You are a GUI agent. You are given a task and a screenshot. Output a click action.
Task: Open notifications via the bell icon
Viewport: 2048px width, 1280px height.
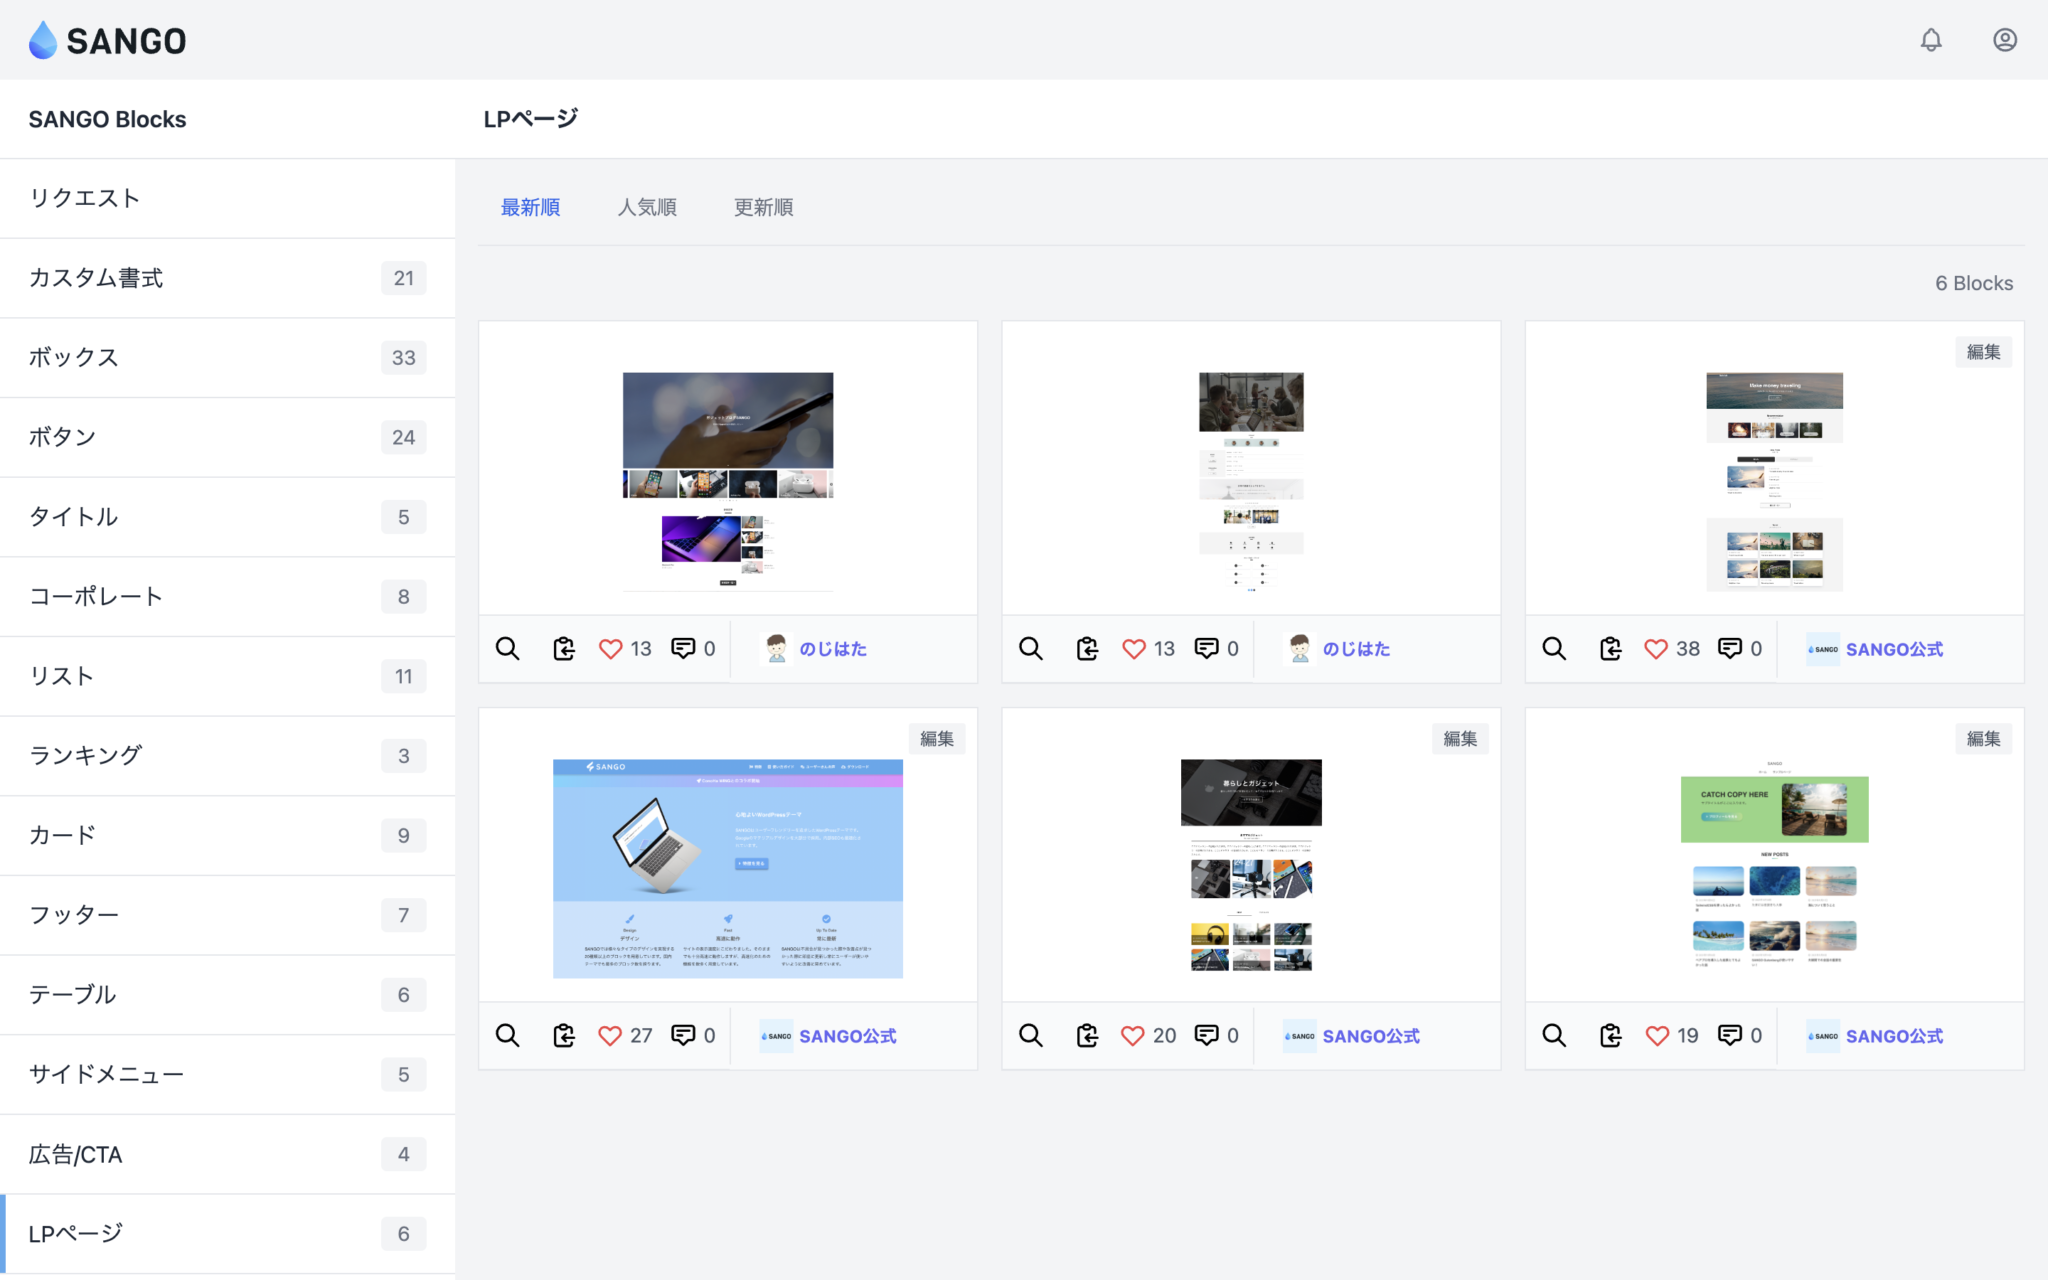tap(1931, 40)
